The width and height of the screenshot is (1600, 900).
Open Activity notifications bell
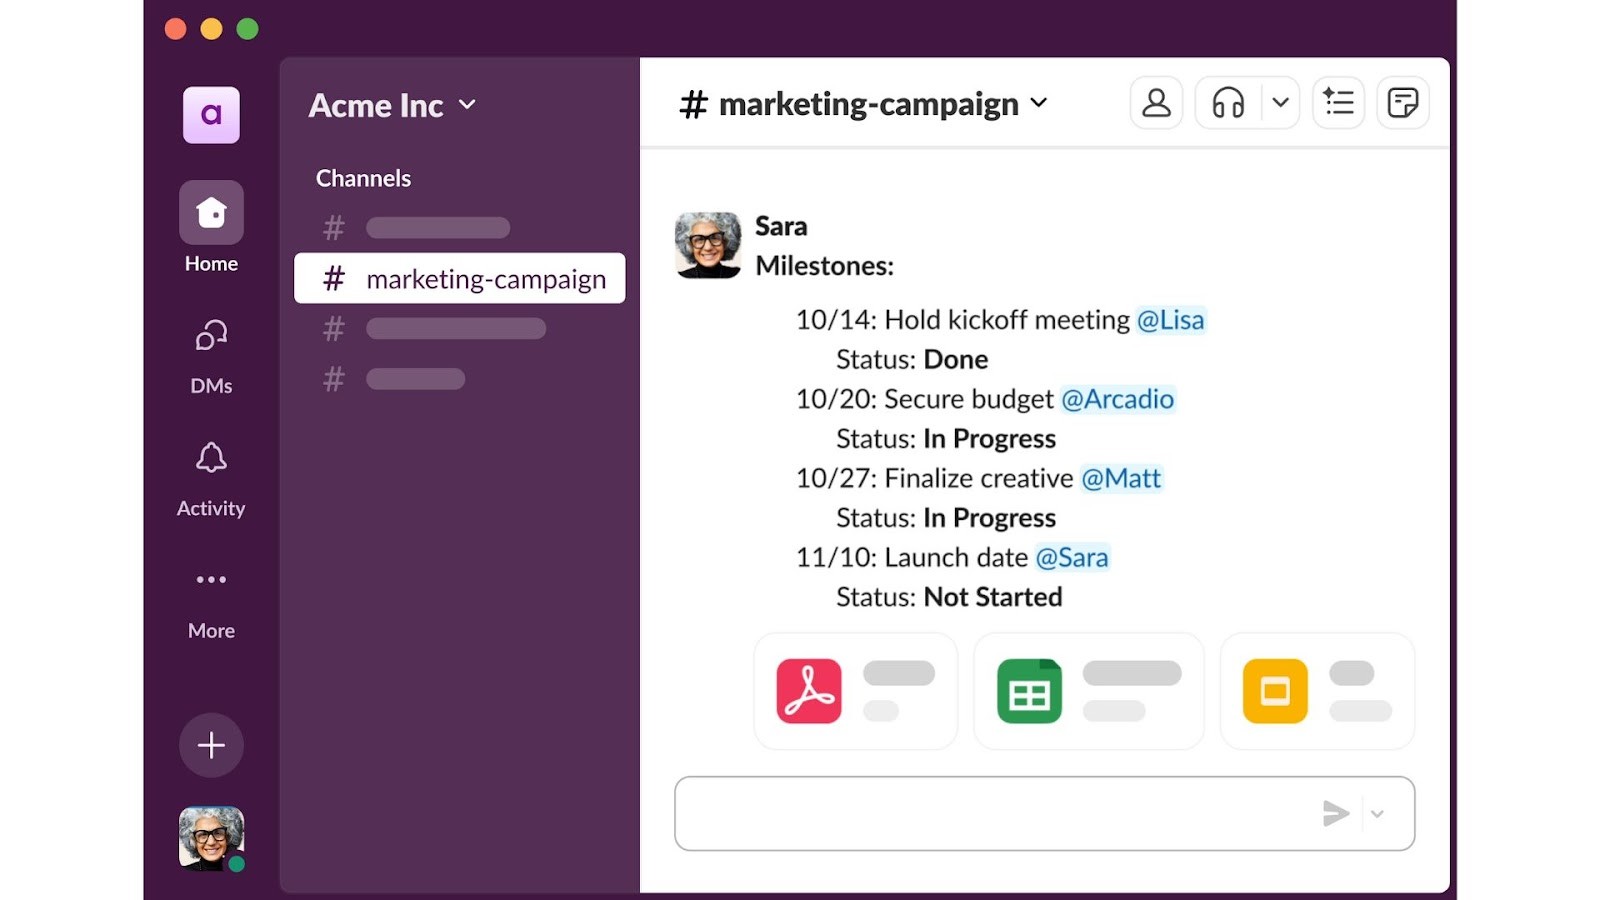click(x=210, y=478)
